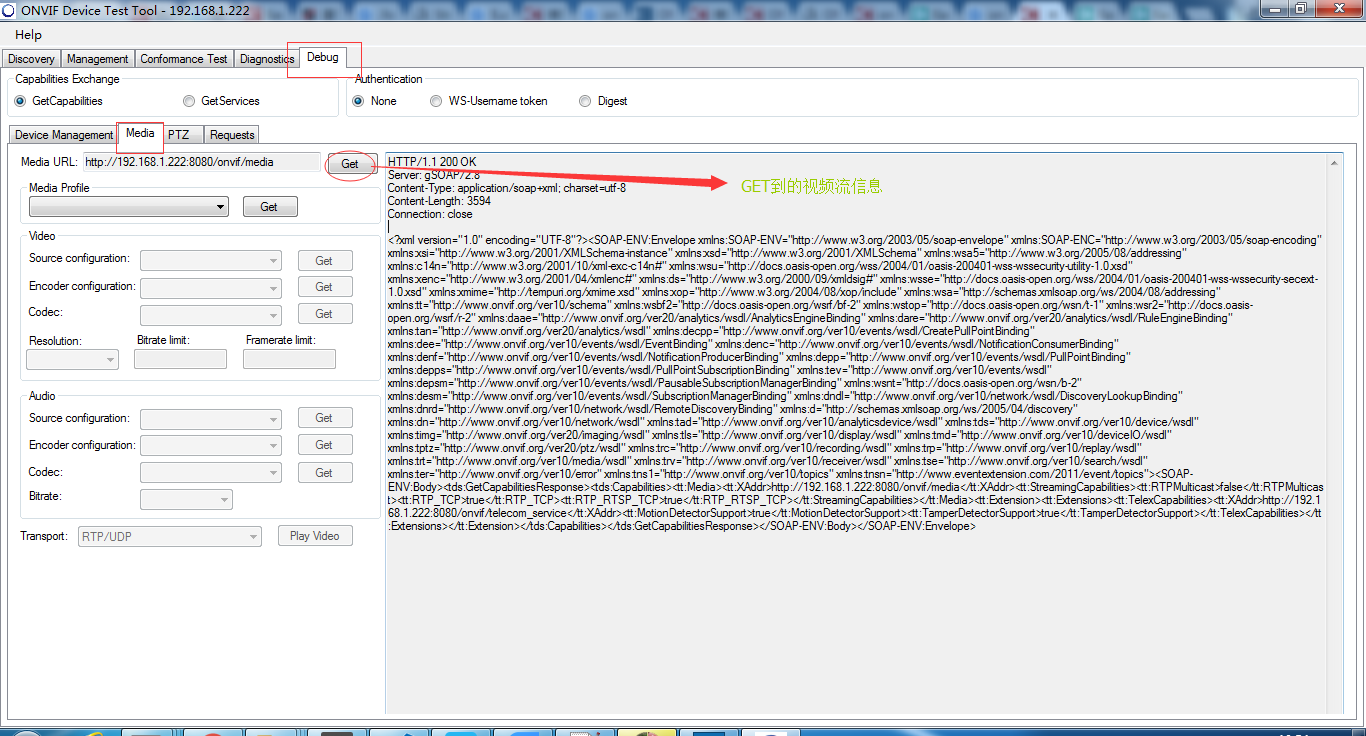This screenshot has width=1366, height=736.
Task: Click the 'Content-Length: 3594' line
Action: tap(439, 201)
